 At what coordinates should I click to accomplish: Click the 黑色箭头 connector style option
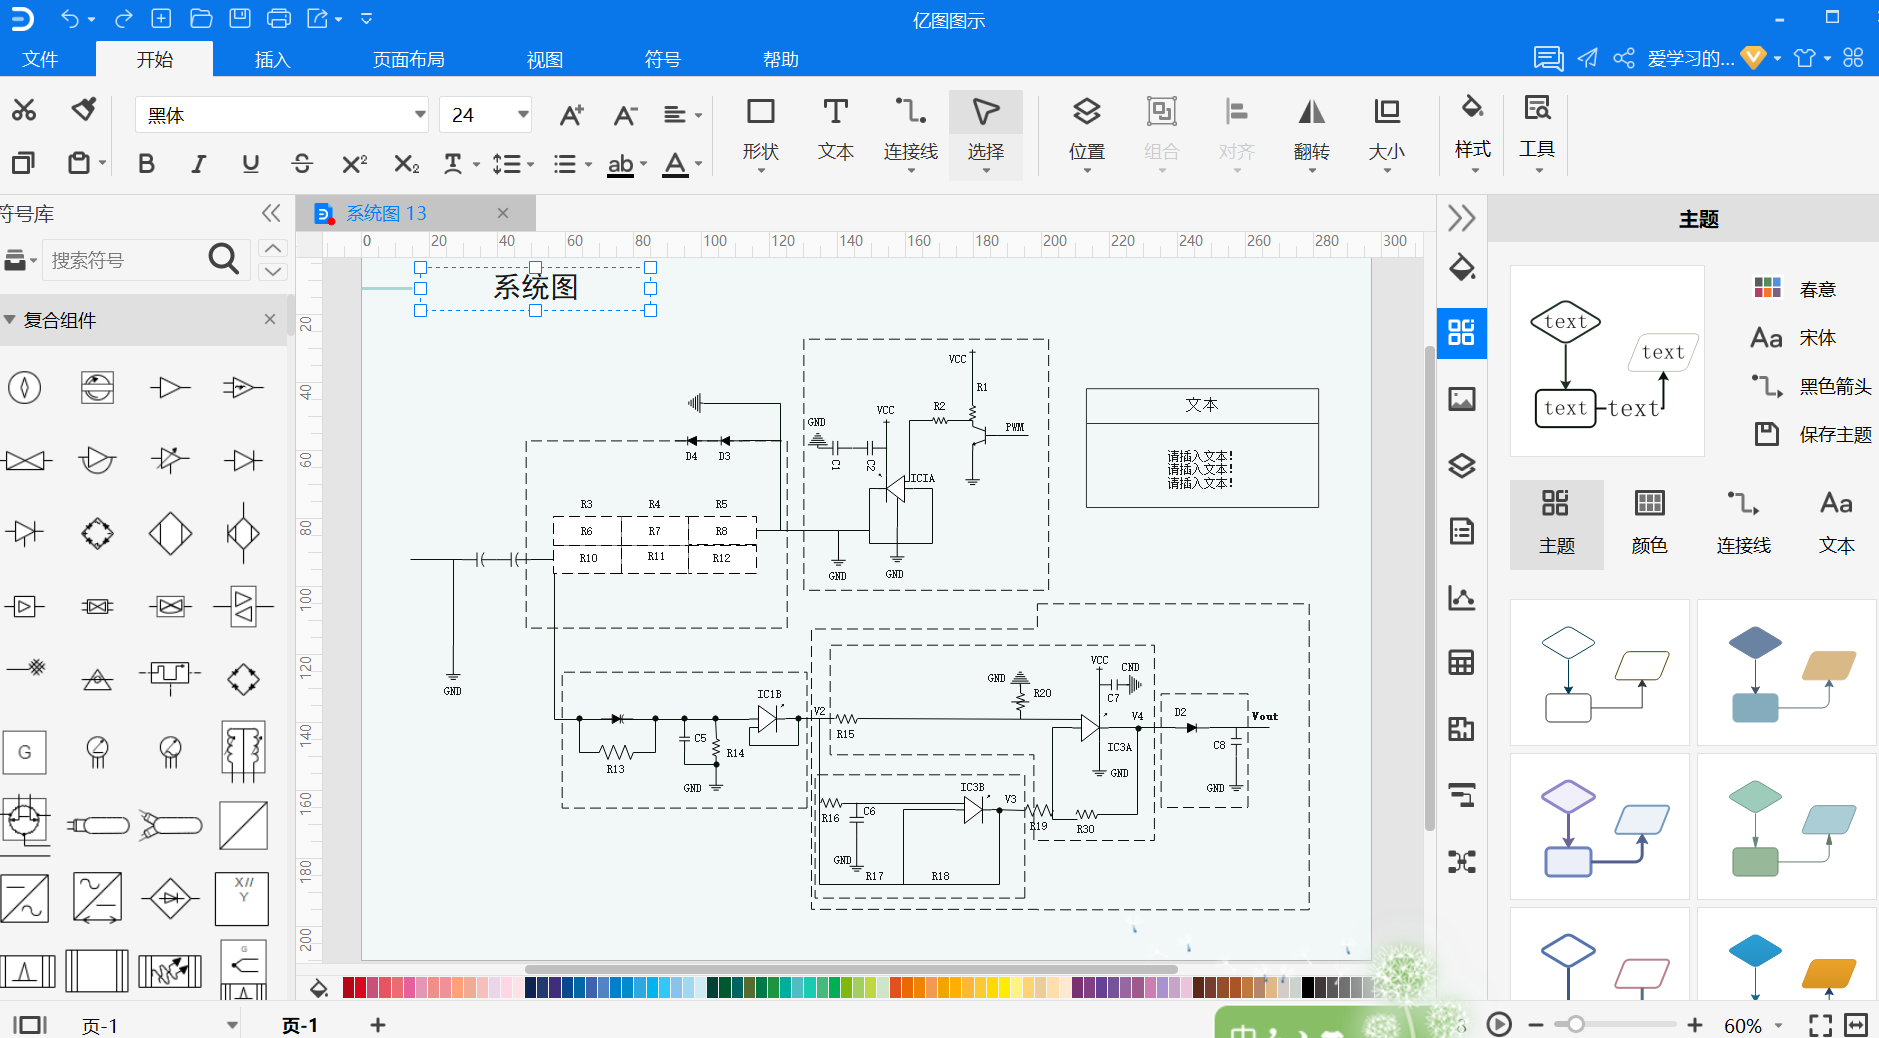(x=1811, y=386)
